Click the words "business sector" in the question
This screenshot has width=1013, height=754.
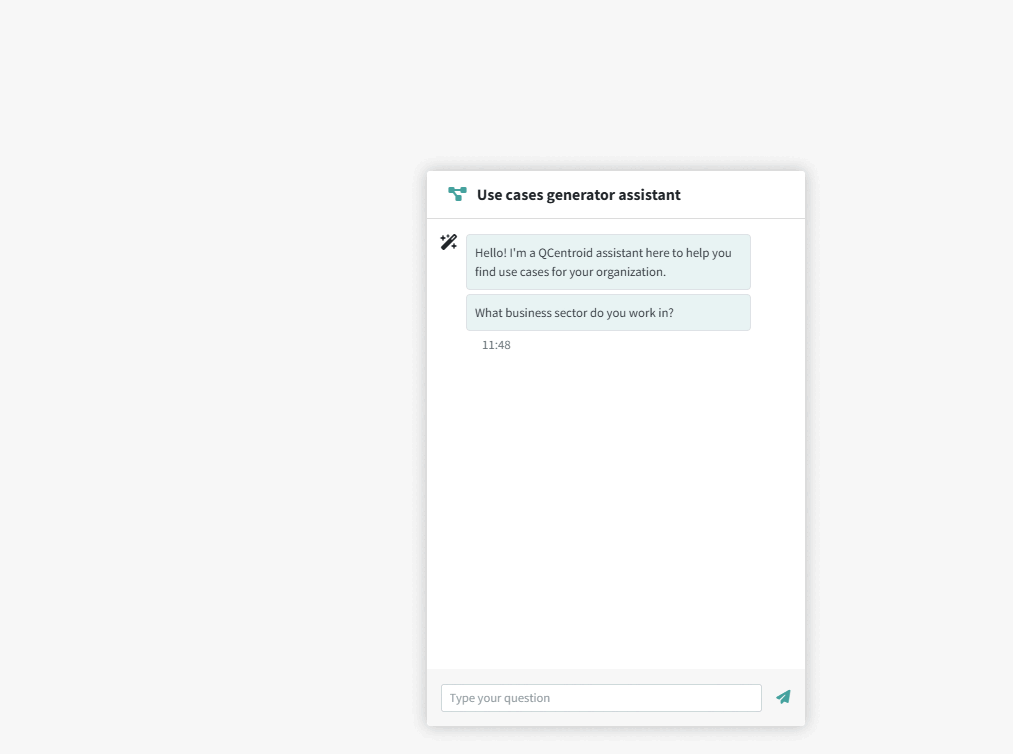546,313
